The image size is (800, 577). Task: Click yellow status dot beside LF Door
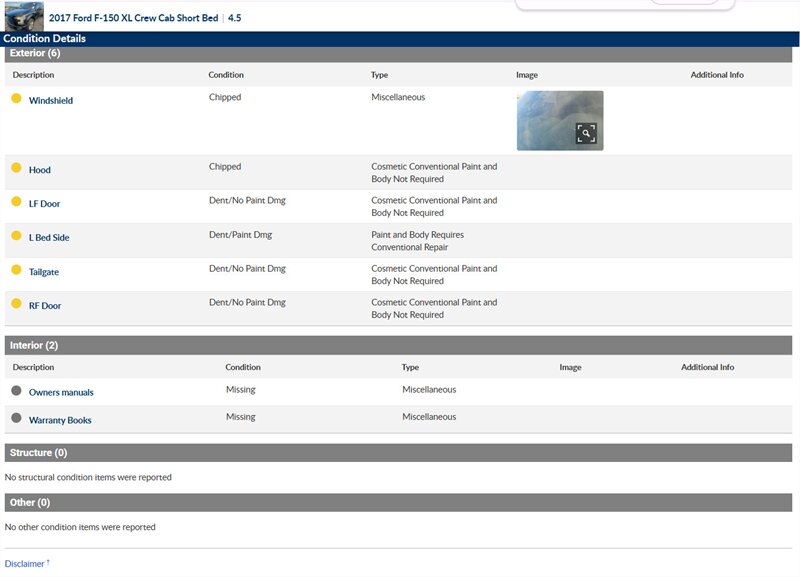pyautogui.click(x=16, y=201)
